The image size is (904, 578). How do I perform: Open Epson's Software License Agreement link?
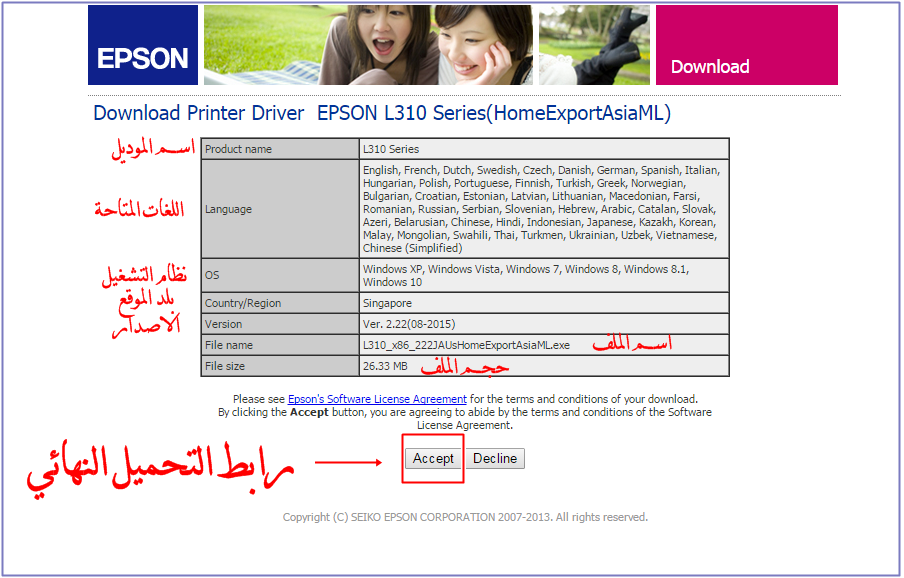click(x=377, y=399)
